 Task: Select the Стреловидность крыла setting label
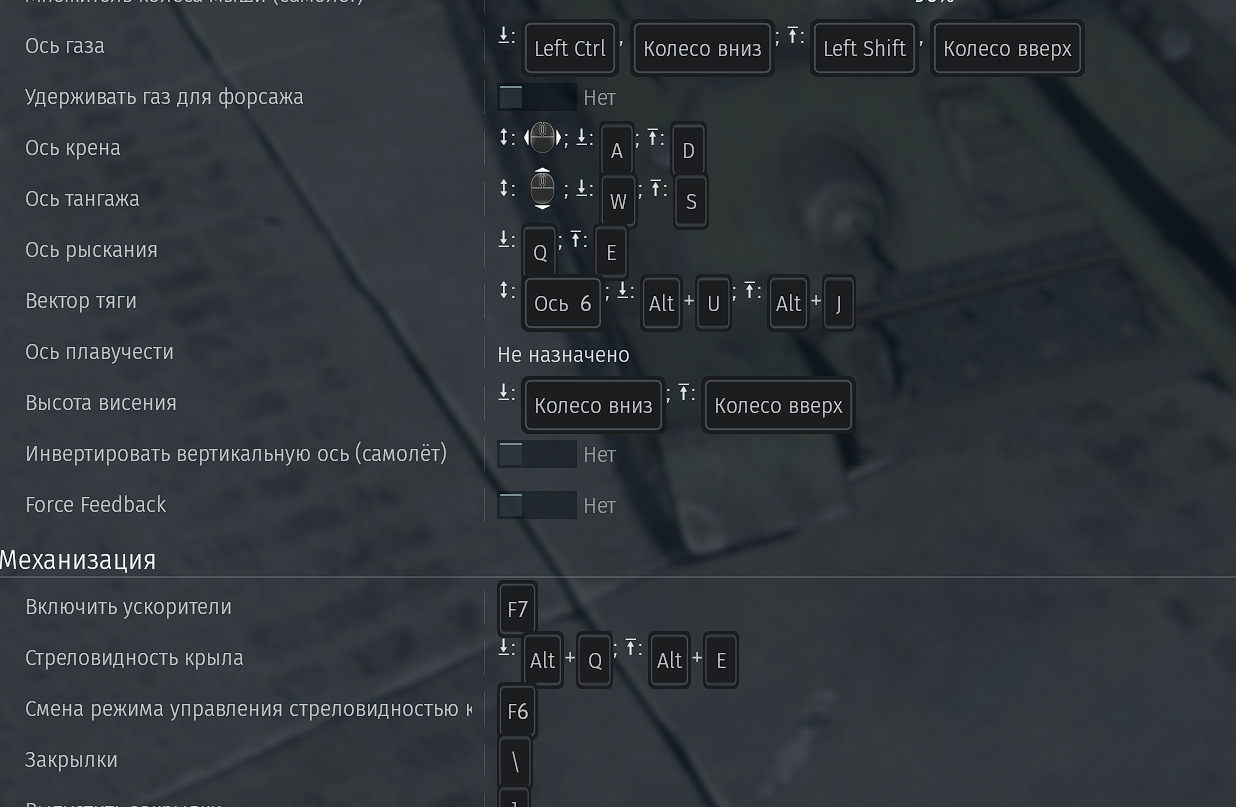click(x=134, y=658)
